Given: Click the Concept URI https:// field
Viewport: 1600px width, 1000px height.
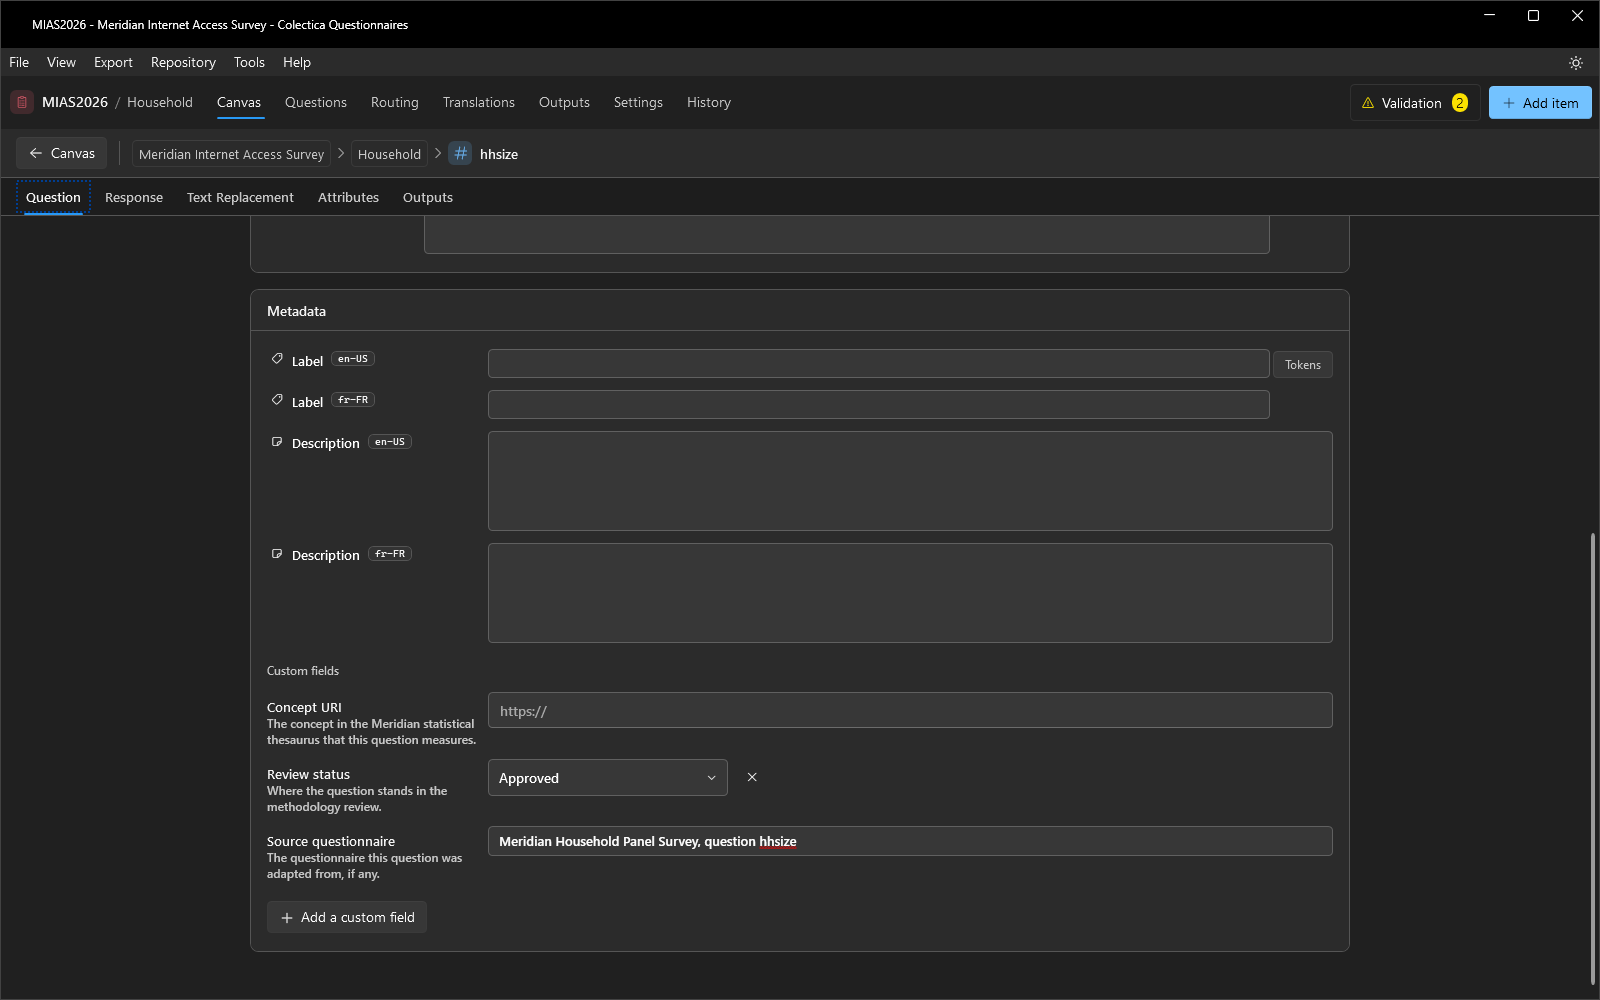Looking at the screenshot, I should pos(910,710).
